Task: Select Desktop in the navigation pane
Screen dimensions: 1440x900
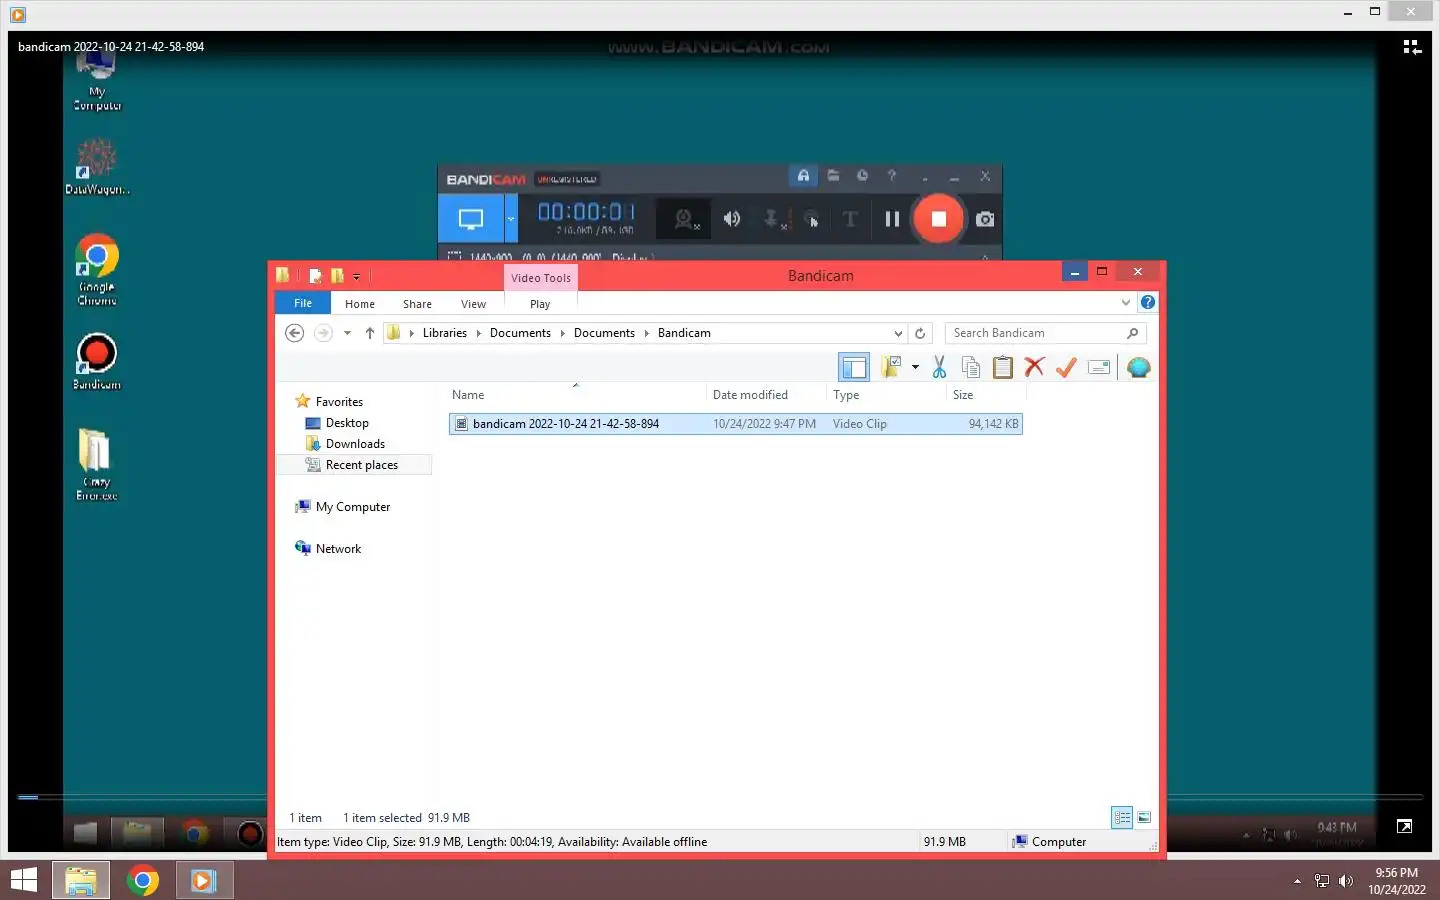Action: coord(347,423)
